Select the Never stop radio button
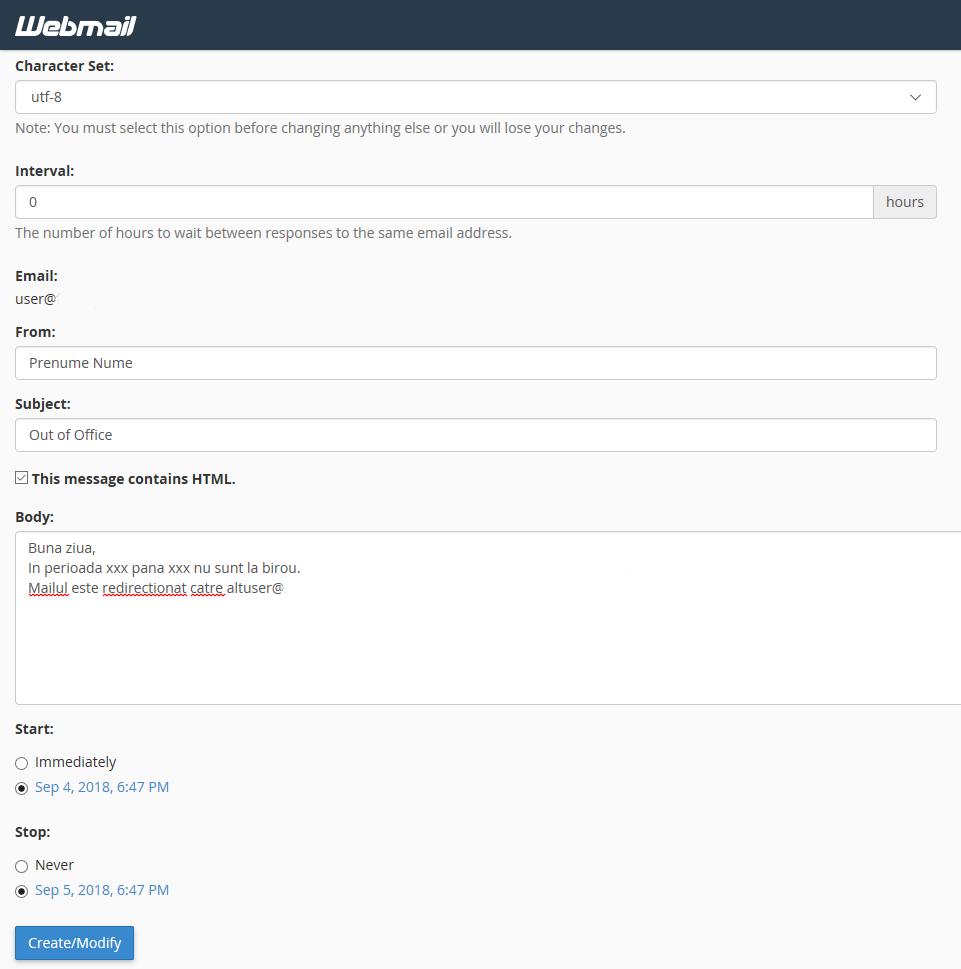The height and width of the screenshot is (969, 961). pos(22,866)
